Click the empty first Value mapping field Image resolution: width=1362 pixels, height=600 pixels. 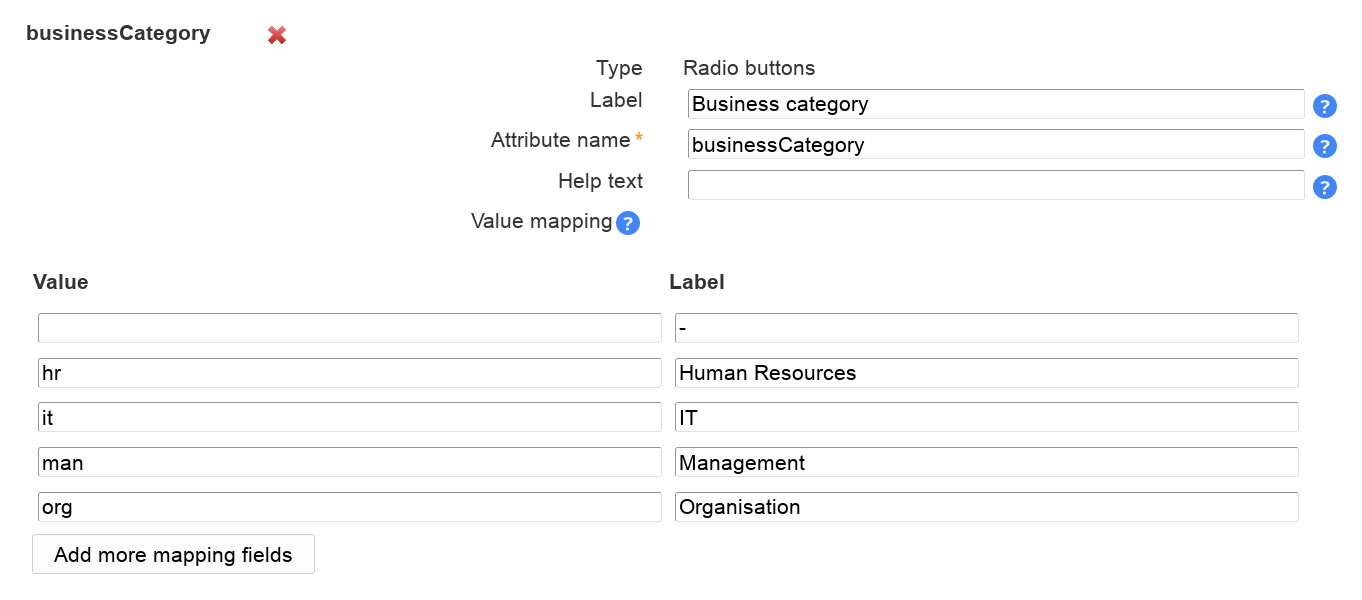tap(349, 328)
